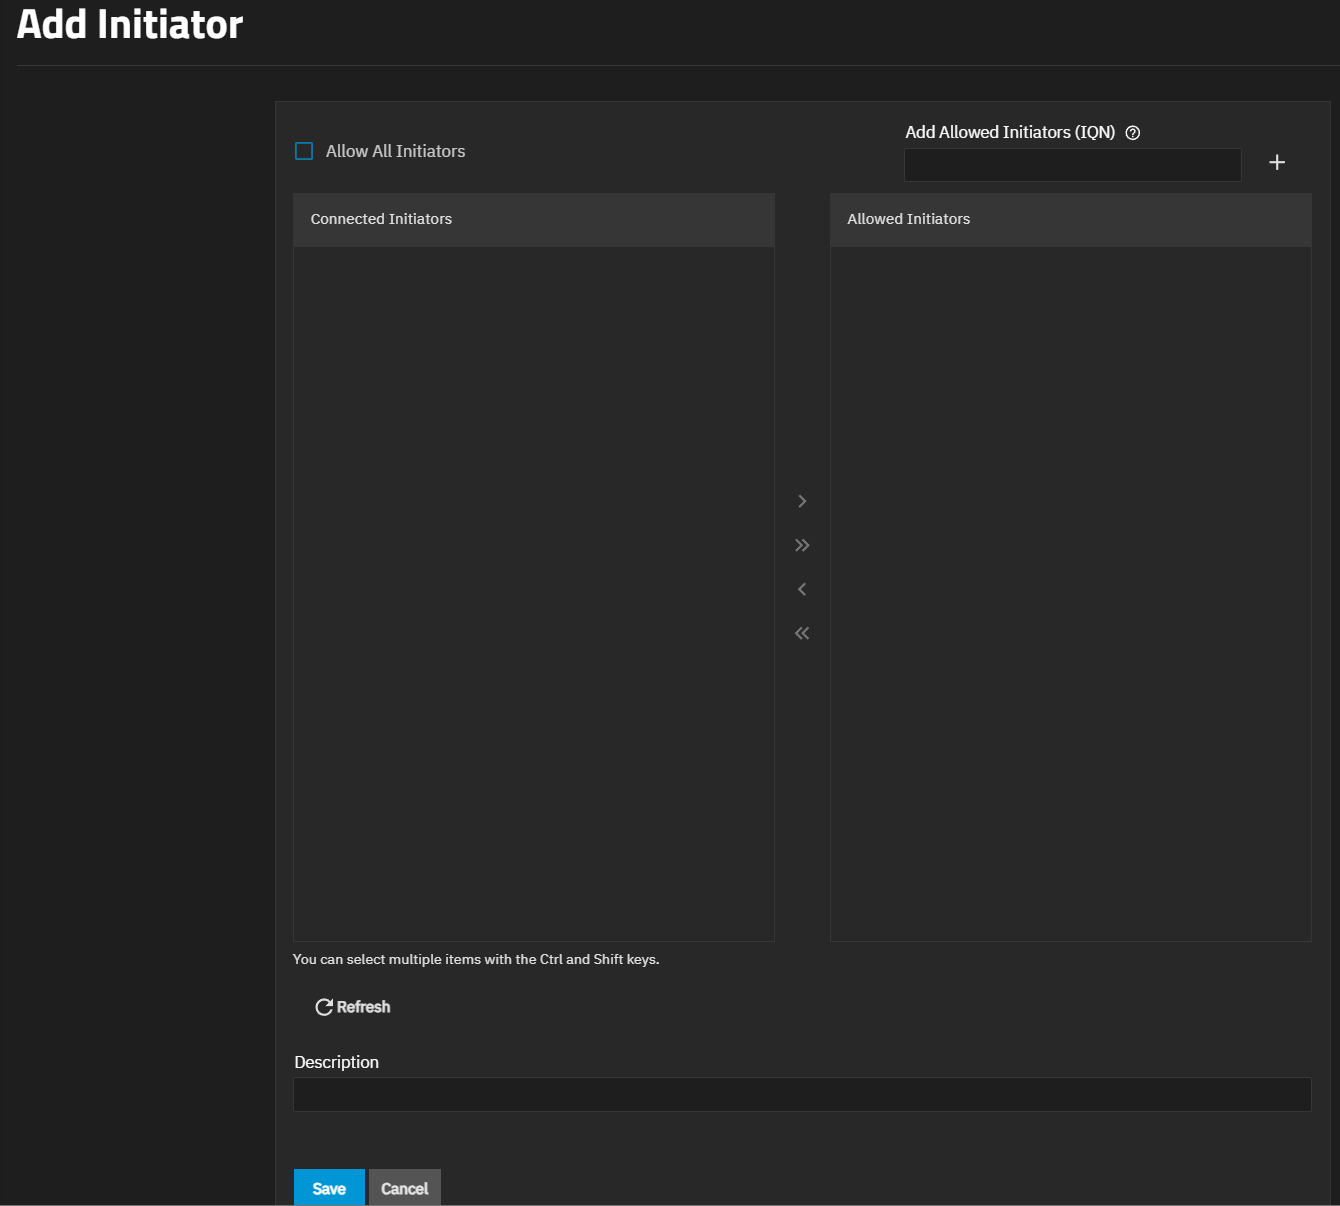Enable the Allow All Initiators checkbox

pyautogui.click(x=304, y=150)
